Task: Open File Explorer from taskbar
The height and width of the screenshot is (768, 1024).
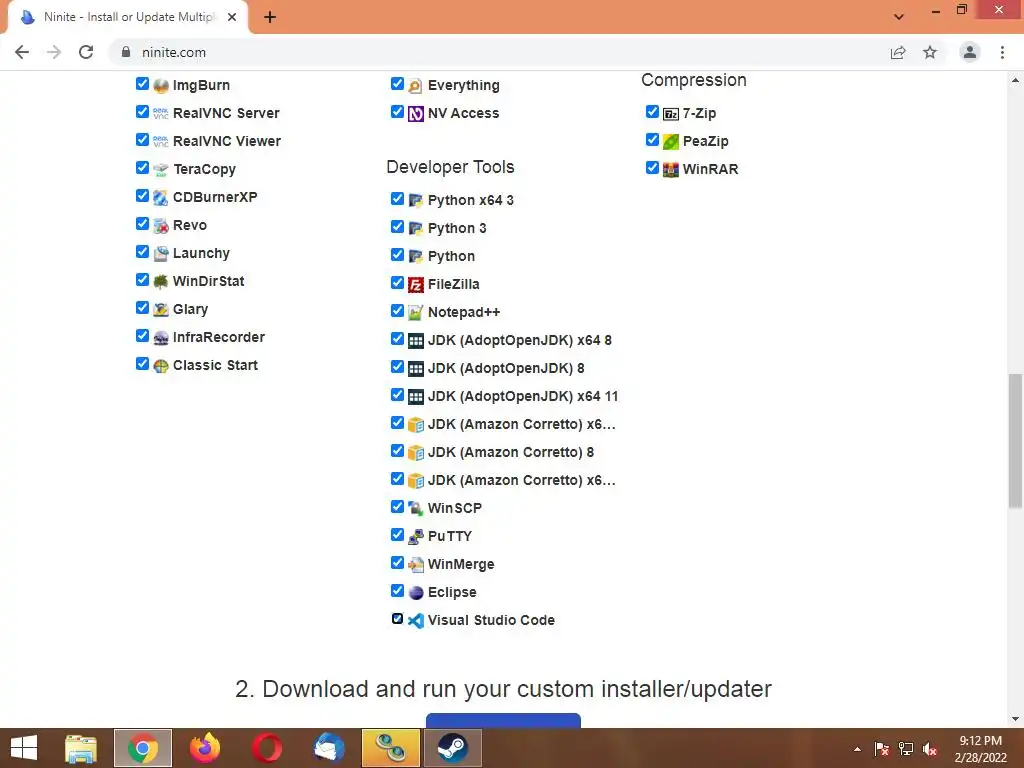Action: point(81,748)
